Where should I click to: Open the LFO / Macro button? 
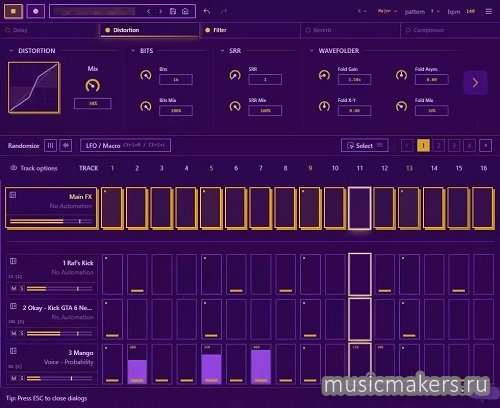click(125, 145)
